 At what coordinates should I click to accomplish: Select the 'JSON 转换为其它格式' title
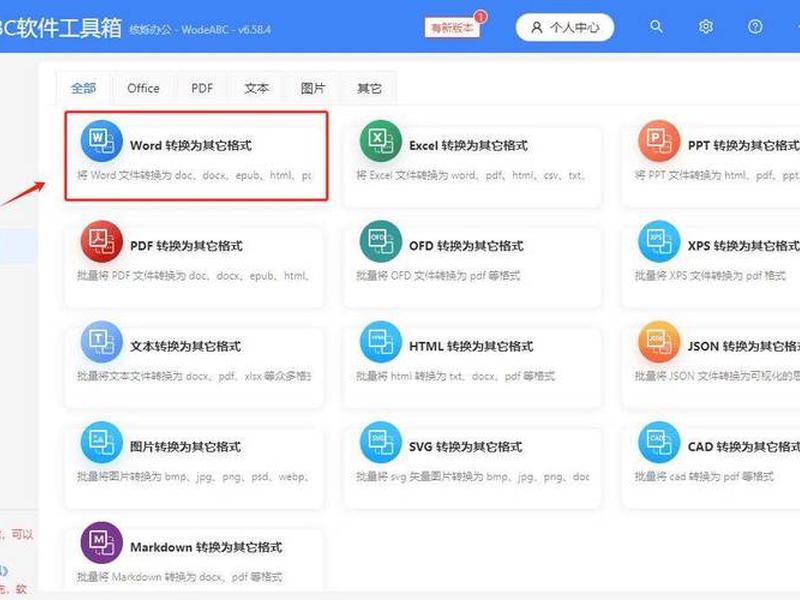click(743, 346)
